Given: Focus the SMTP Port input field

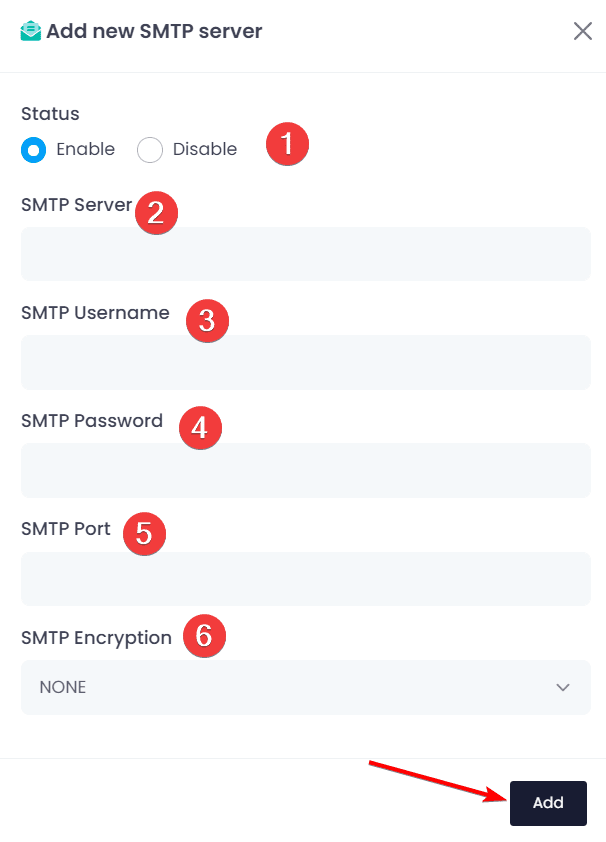Looking at the screenshot, I should [305, 579].
